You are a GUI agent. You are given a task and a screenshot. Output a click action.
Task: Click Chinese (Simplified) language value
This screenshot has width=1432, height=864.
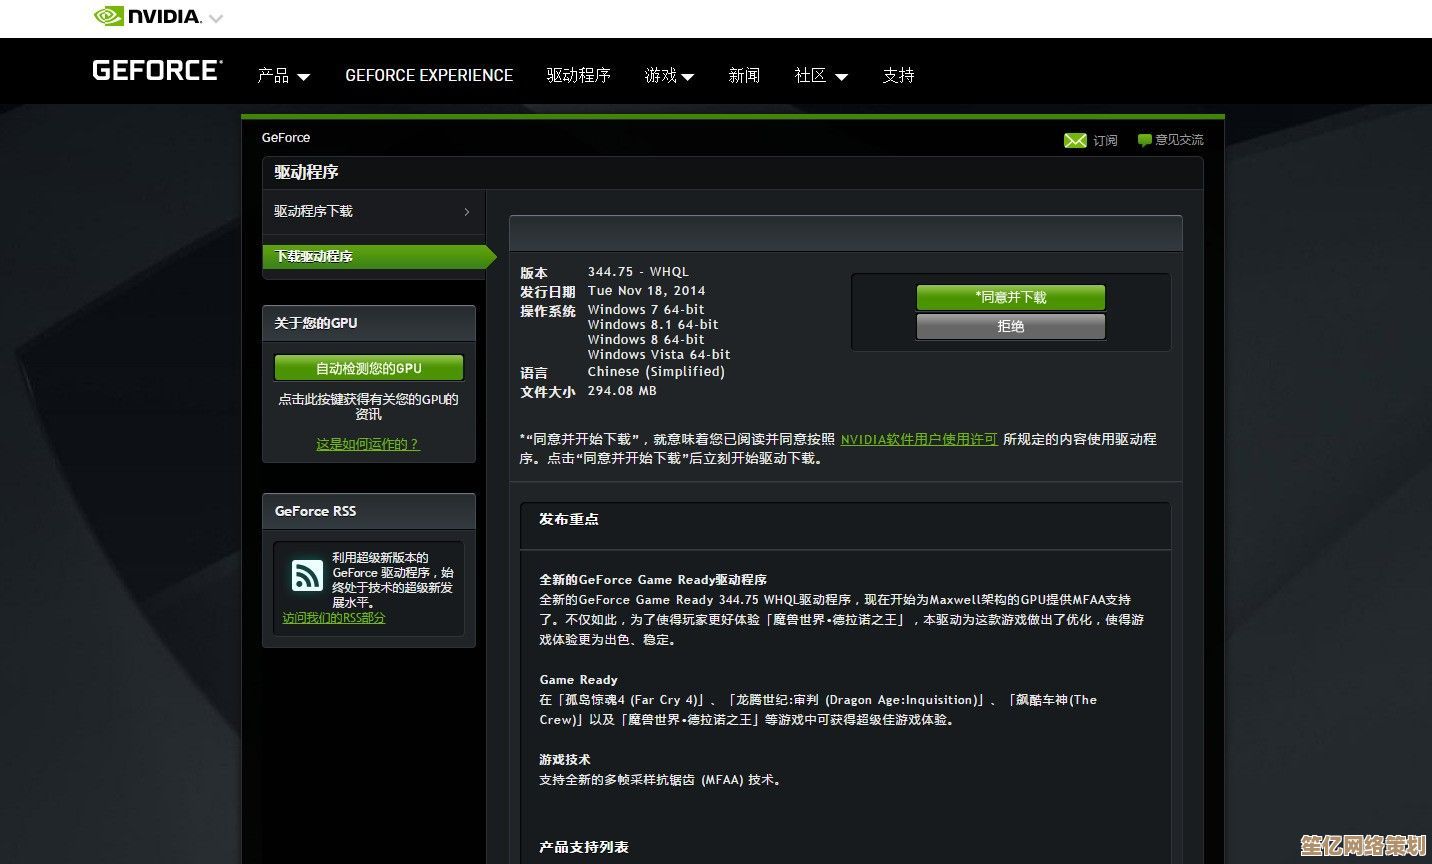tap(656, 372)
